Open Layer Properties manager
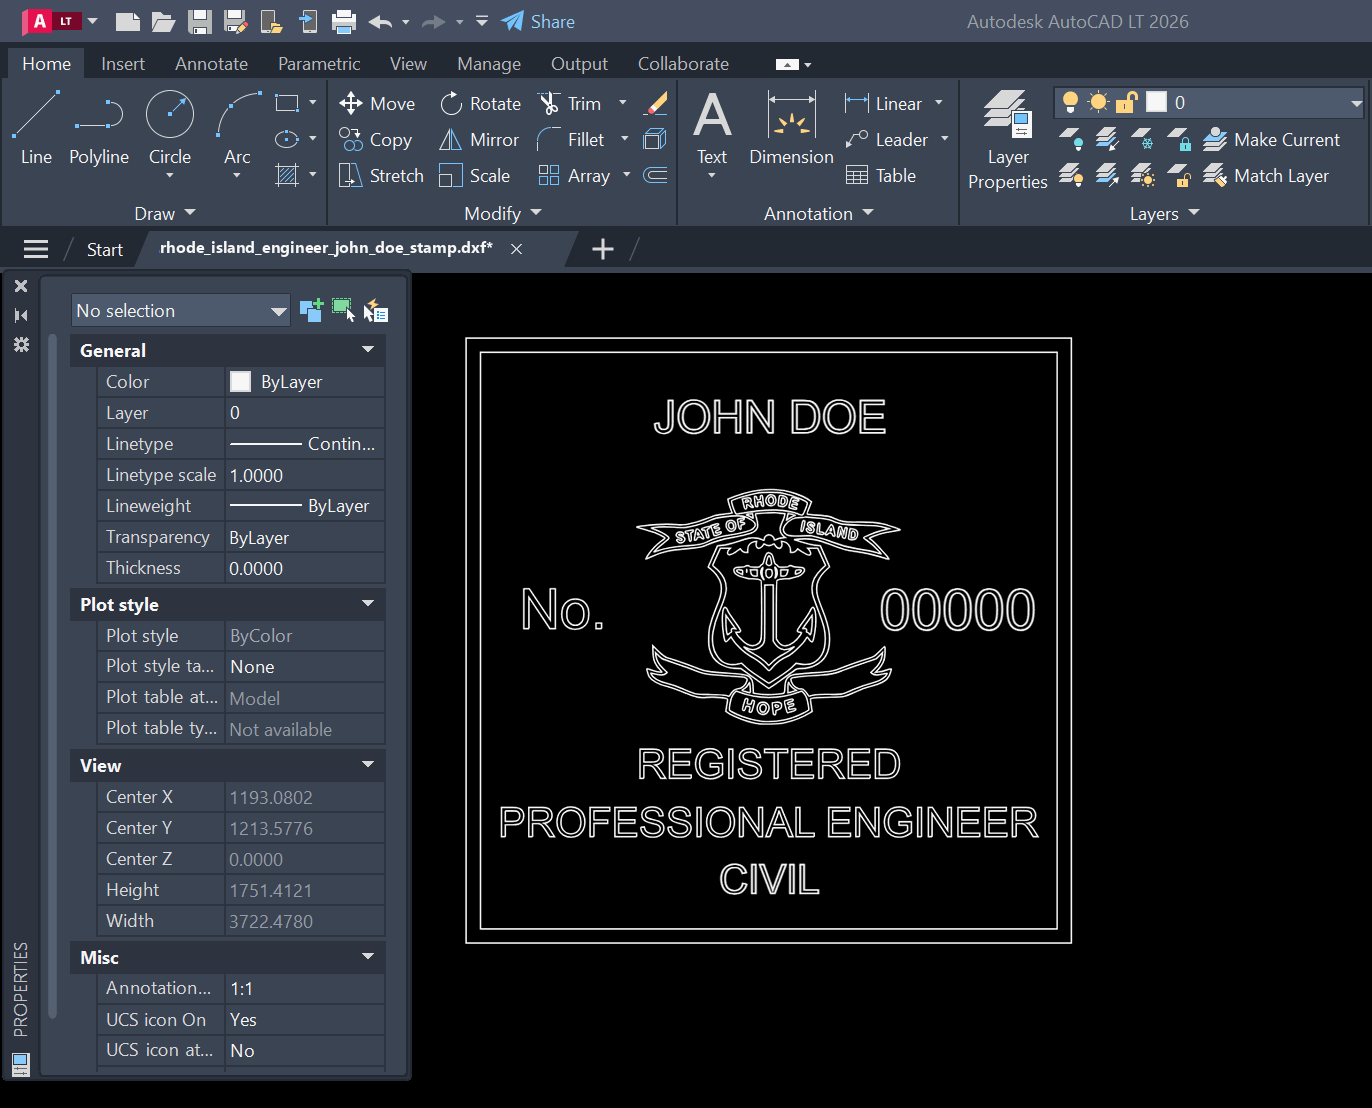Screen dimensions: 1372x1108 coord(1007,139)
